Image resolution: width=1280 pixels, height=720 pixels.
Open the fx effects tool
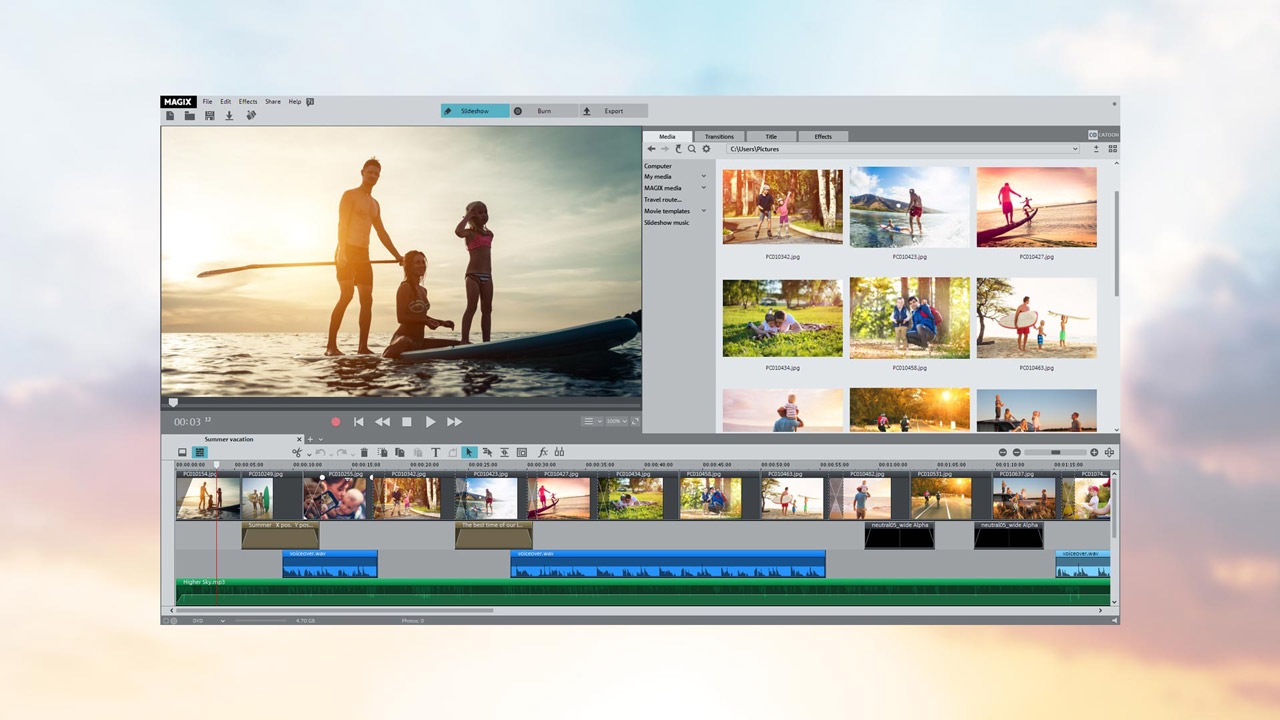coord(543,453)
